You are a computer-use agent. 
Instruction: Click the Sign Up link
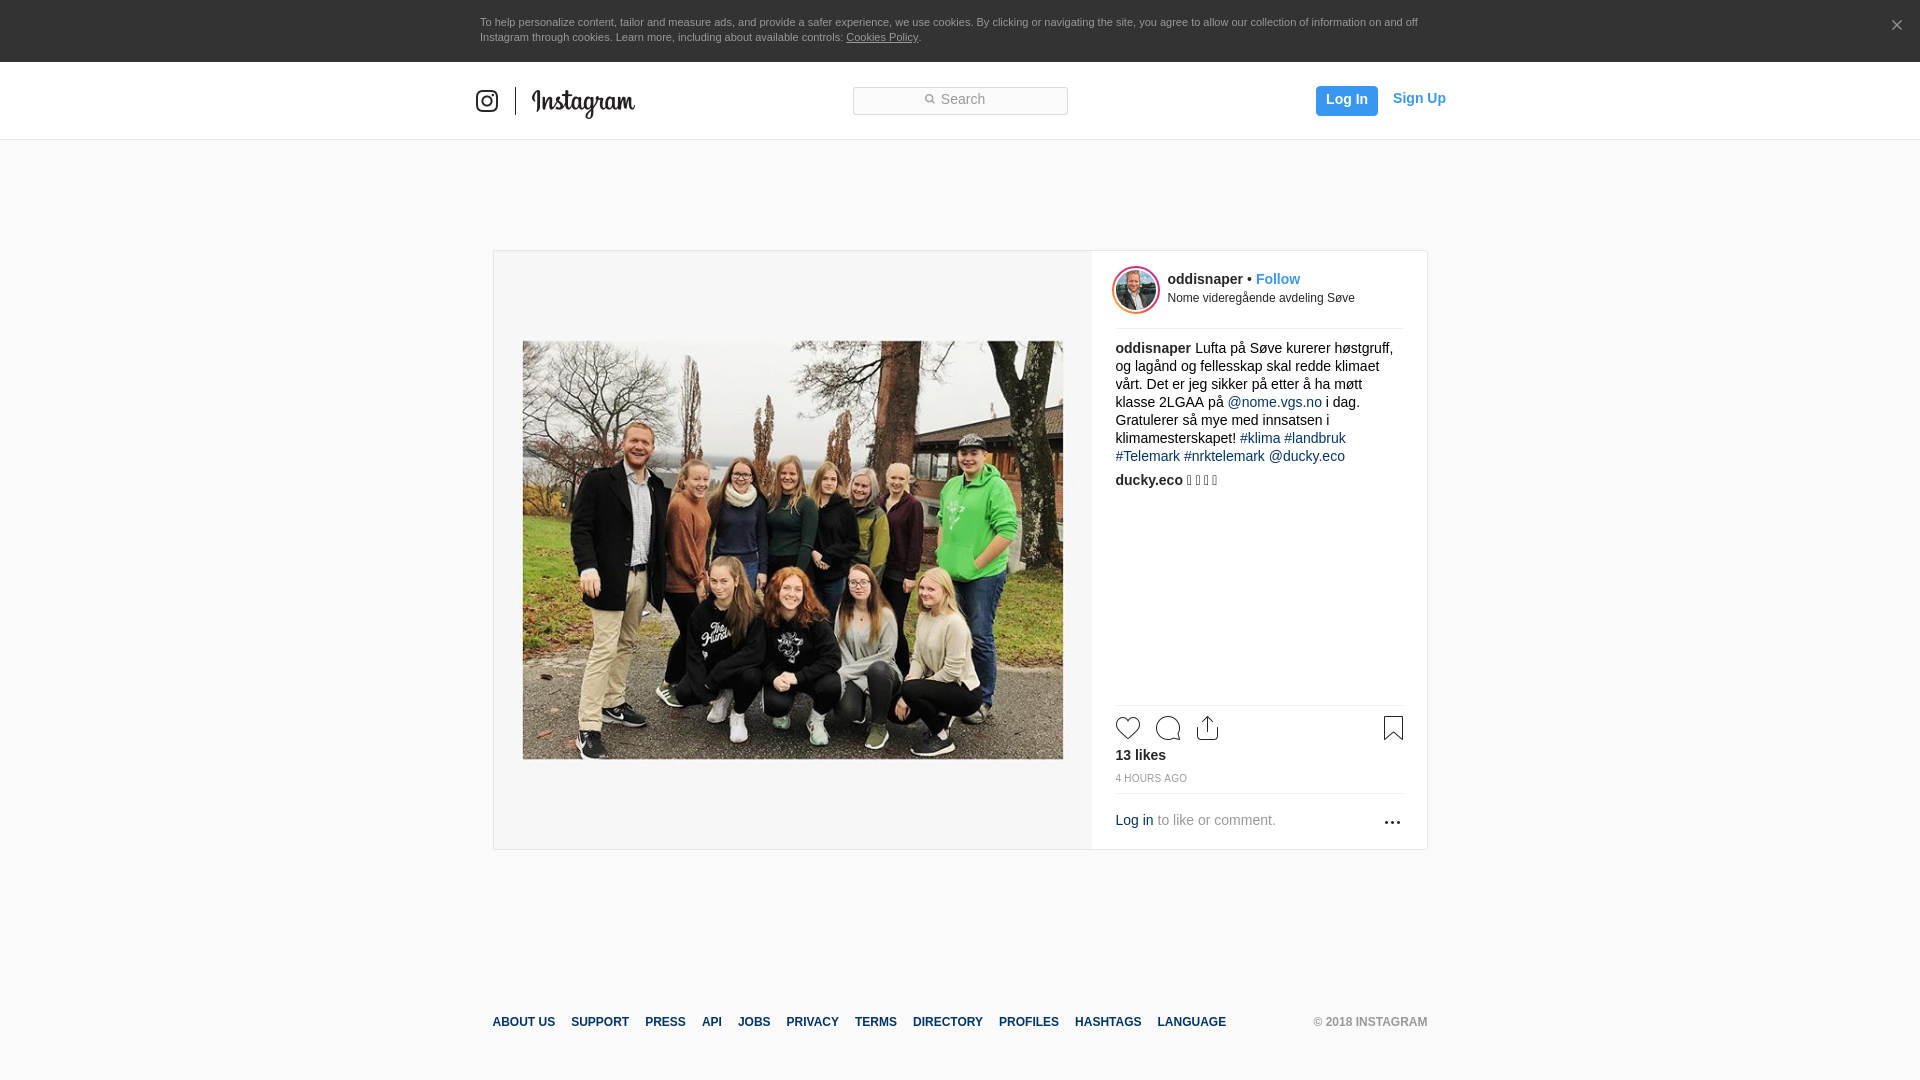tap(1419, 98)
